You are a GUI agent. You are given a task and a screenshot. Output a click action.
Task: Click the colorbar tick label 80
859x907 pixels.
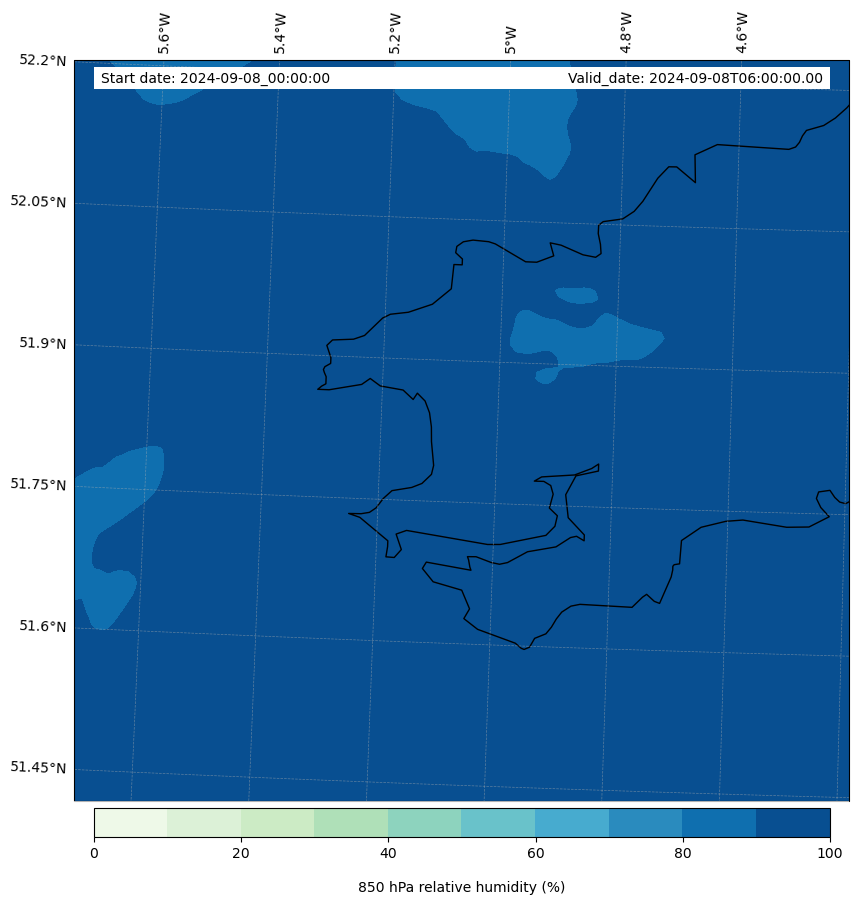pyautogui.click(x=683, y=853)
